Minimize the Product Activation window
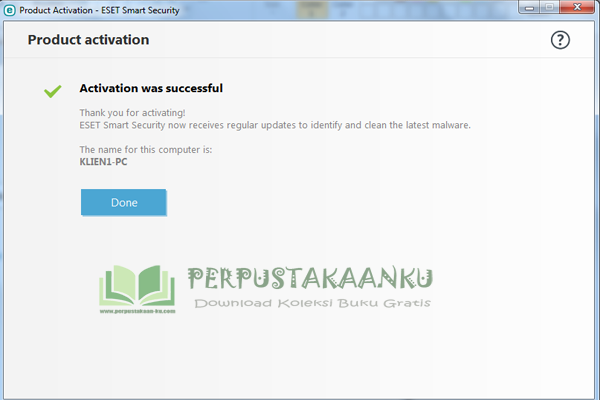Image resolution: width=600 pixels, height=400 pixels. (530, 8)
